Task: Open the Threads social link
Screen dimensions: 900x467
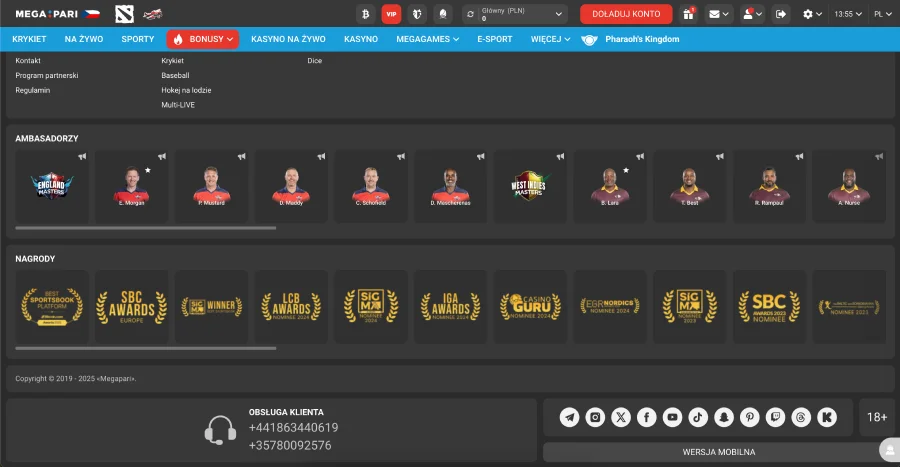Action: (x=801, y=417)
